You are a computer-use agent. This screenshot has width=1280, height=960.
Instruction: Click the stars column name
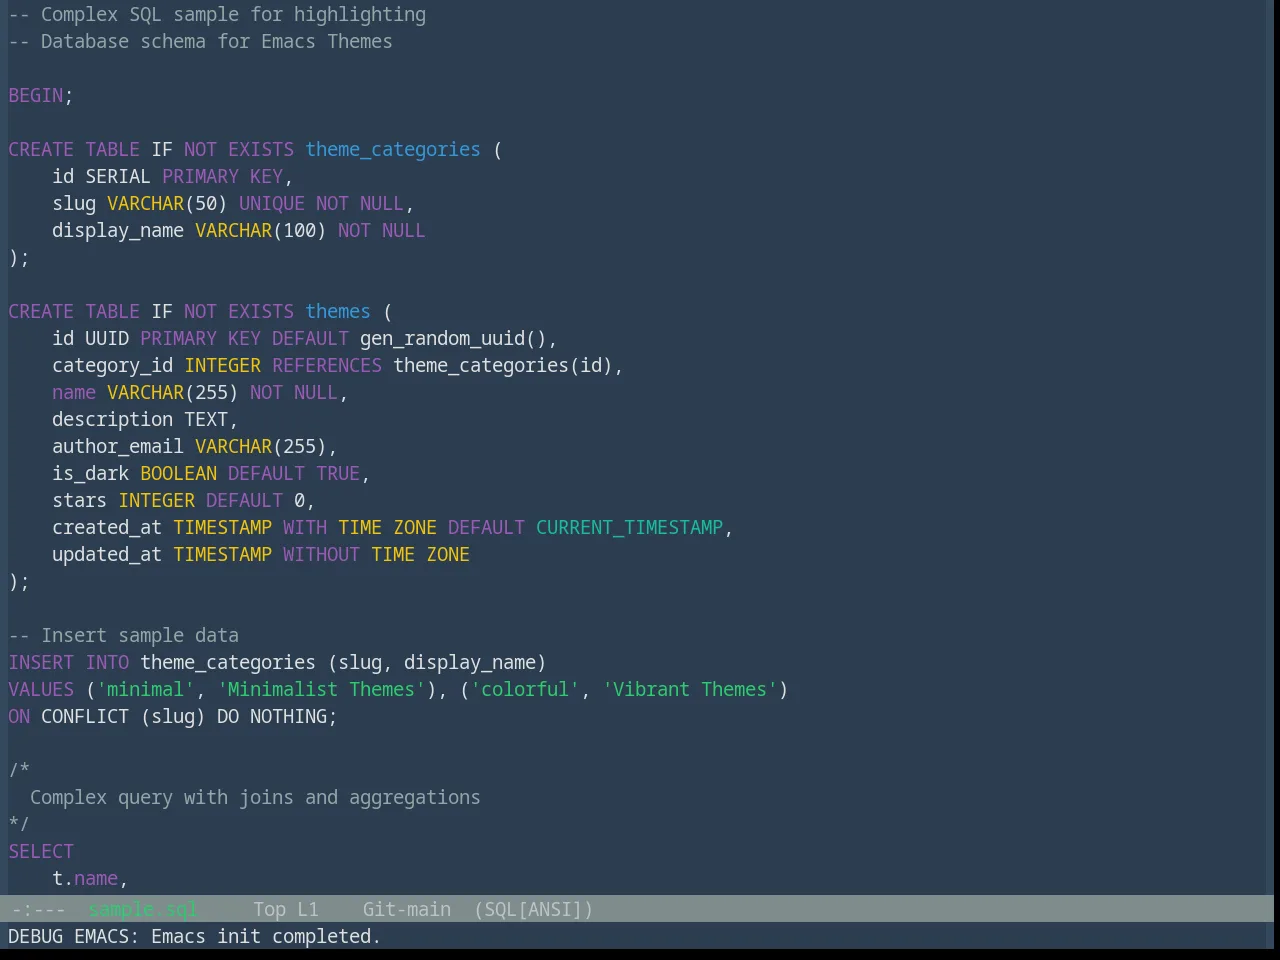(80, 500)
